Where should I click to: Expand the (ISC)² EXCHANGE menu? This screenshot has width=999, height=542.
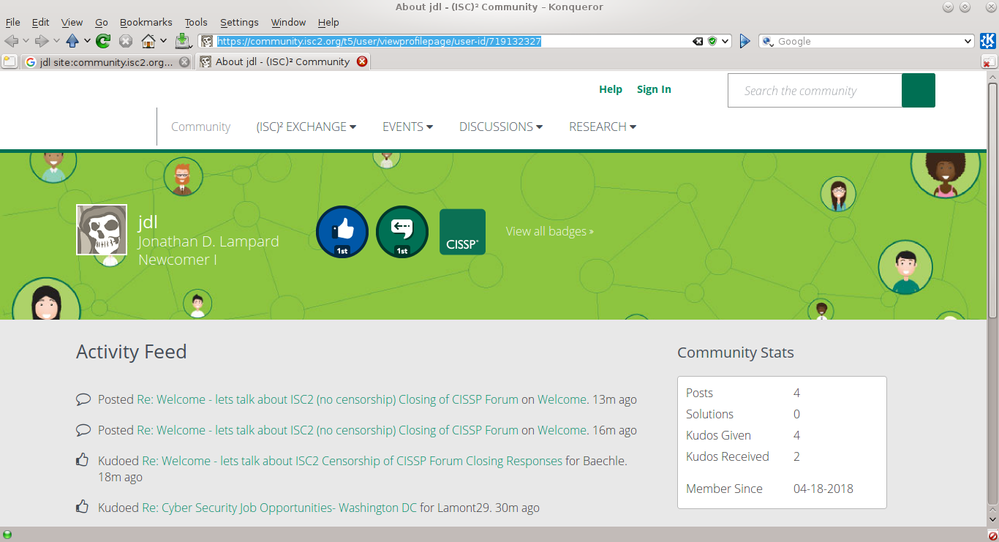coord(306,127)
